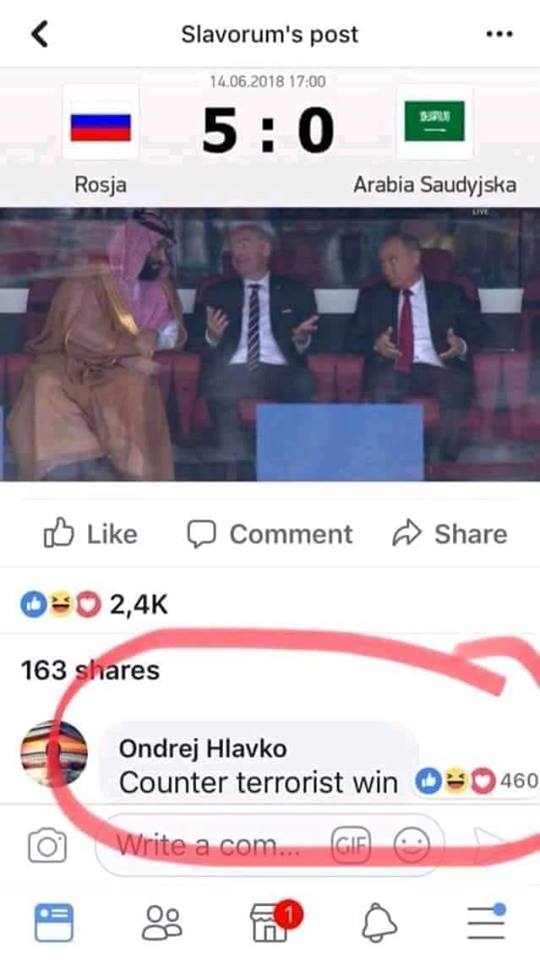The image size is (540, 960).
Task: View the 460 reactions on the comment
Action: click(x=477, y=781)
